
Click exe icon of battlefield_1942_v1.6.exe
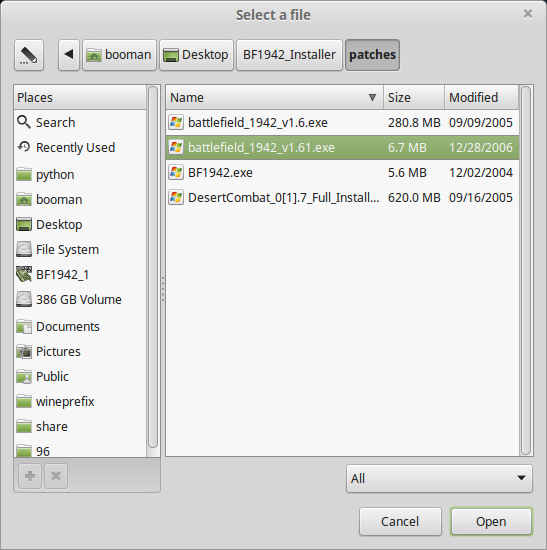[176, 122]
